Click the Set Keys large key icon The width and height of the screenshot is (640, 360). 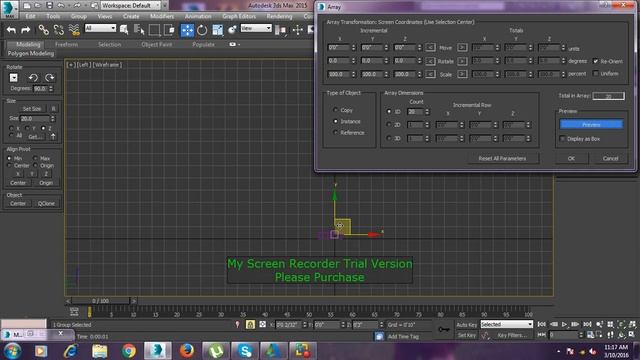coord(444,329)
